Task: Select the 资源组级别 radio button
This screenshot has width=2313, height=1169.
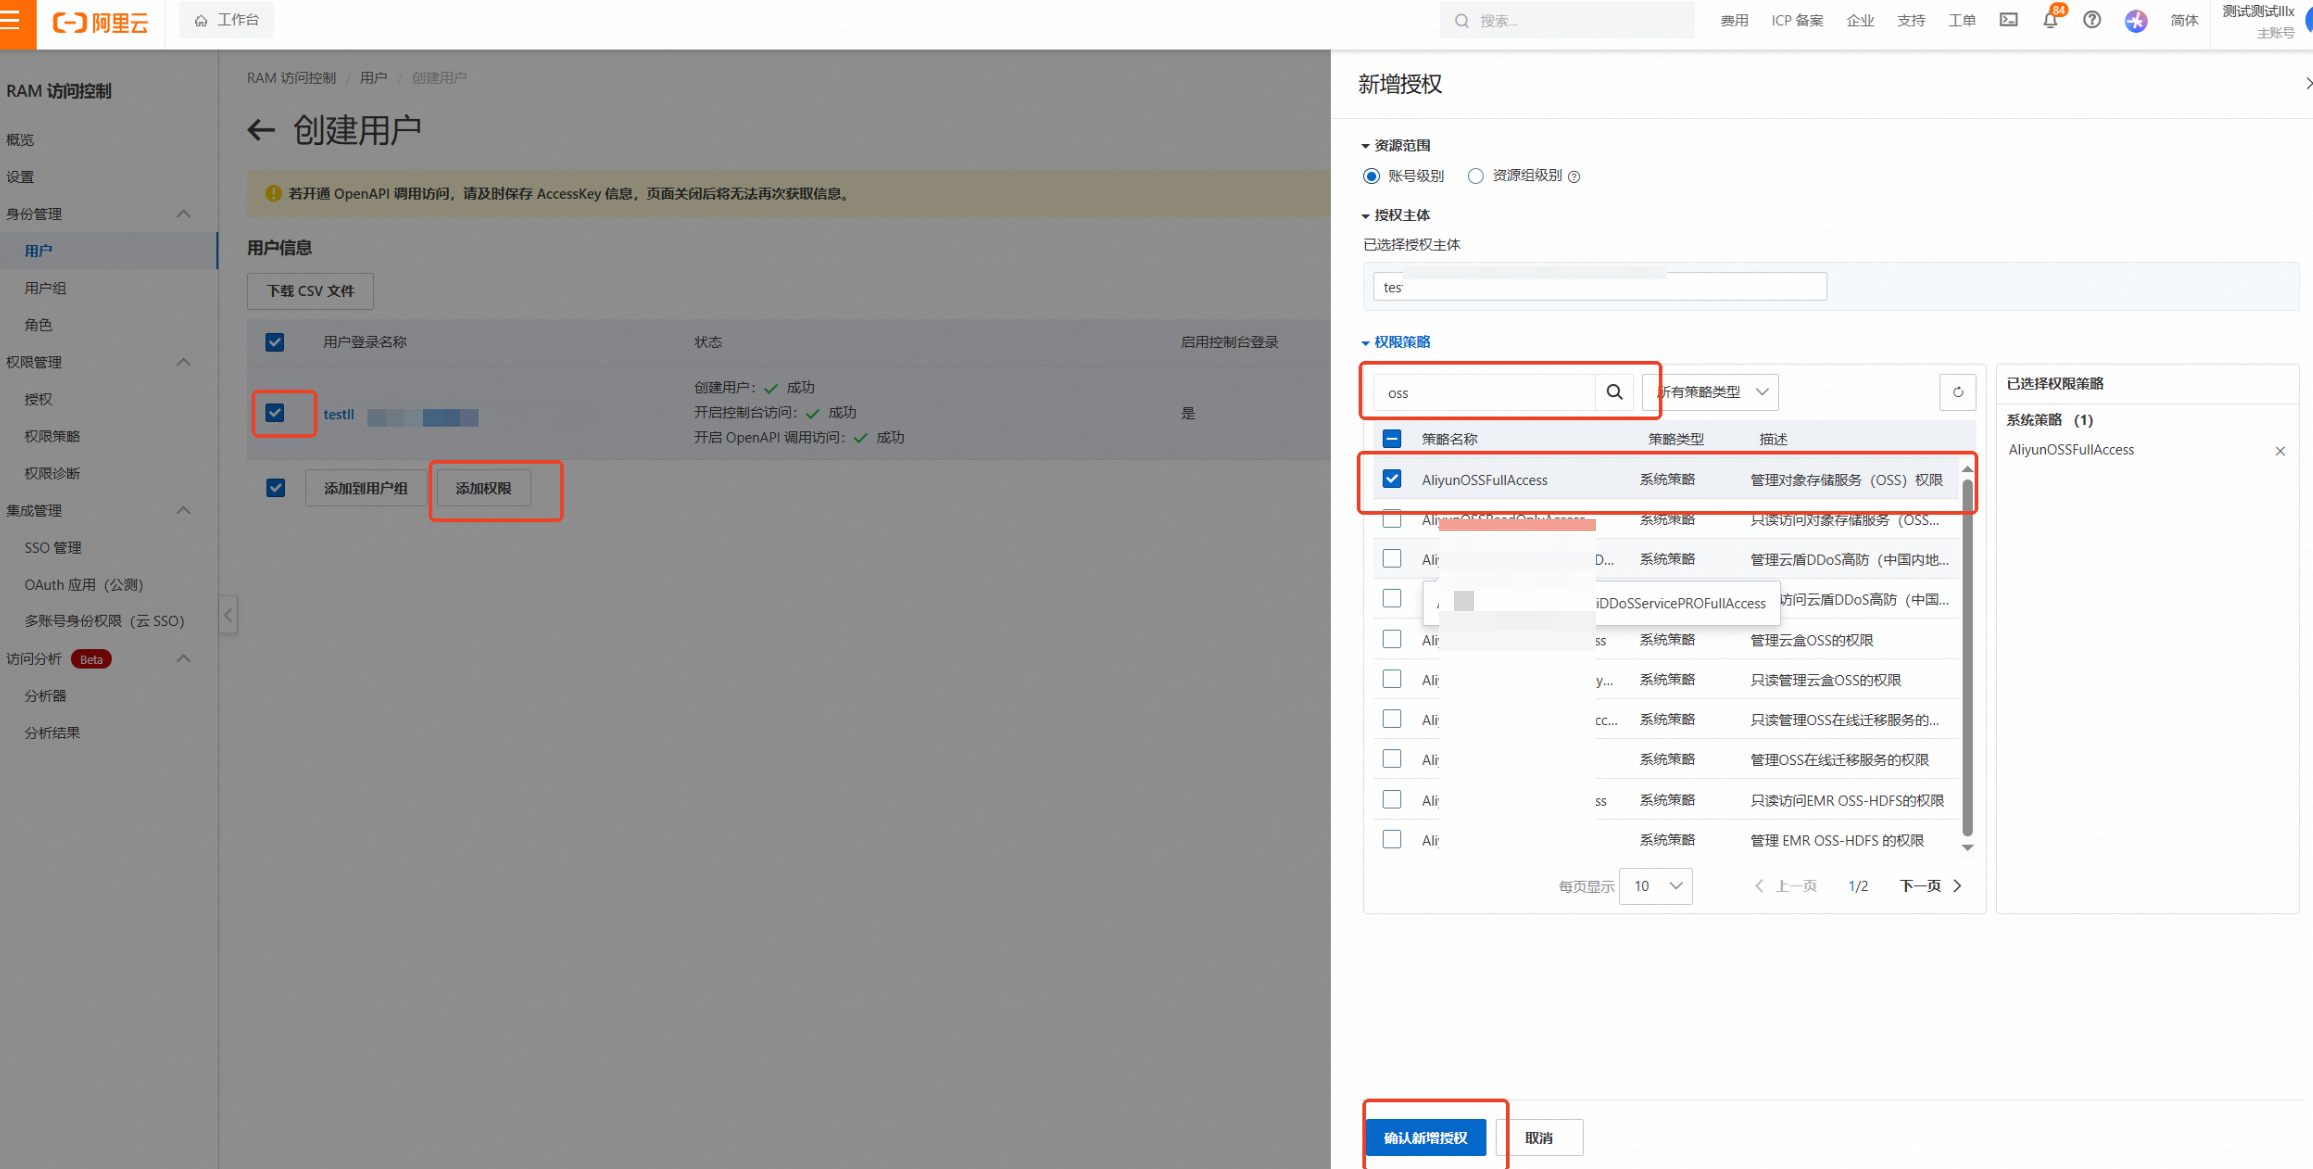Action: 1475,176
